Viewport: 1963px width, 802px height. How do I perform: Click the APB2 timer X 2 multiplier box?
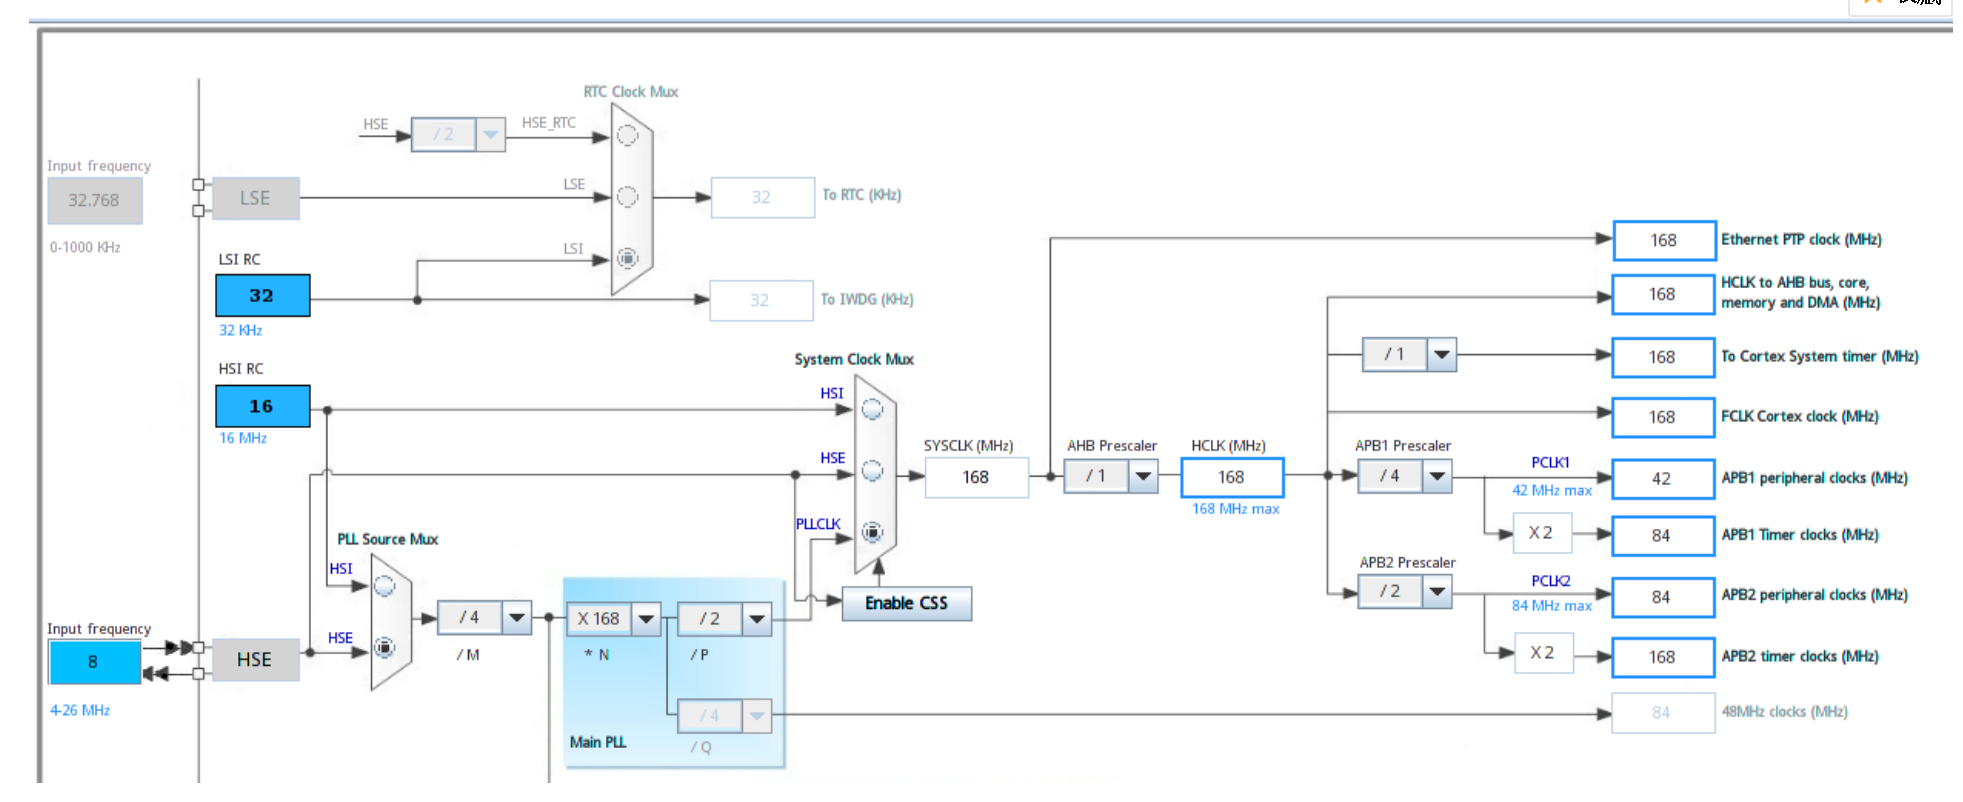click(x=1543, y=653)
